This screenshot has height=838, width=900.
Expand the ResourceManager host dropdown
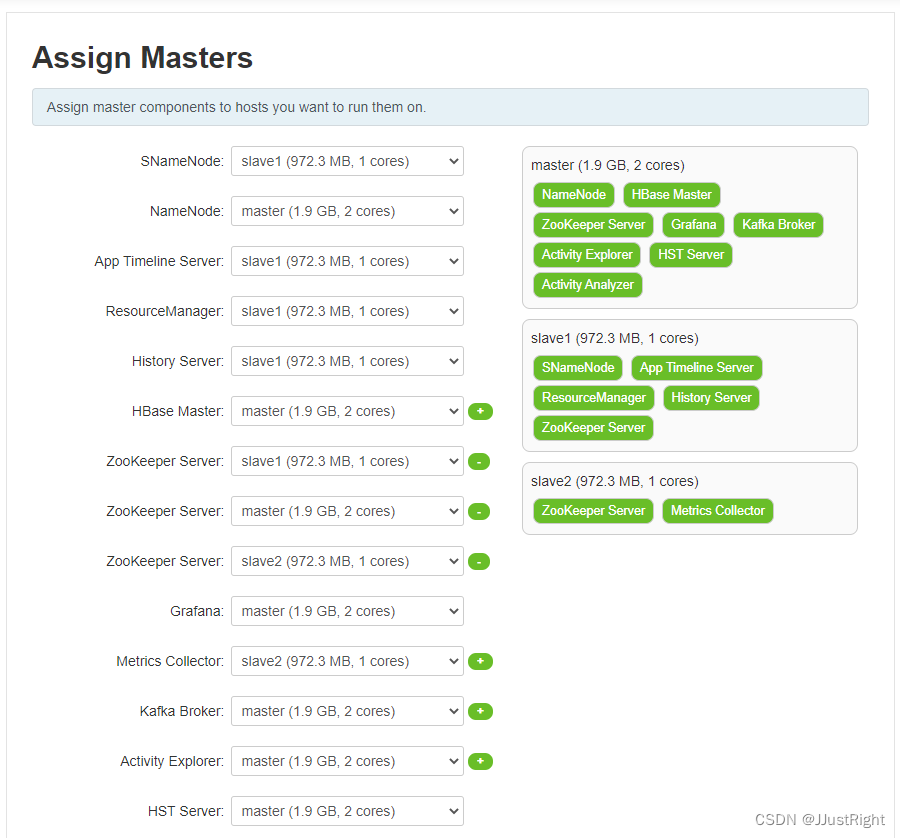[x=347, y=311]
